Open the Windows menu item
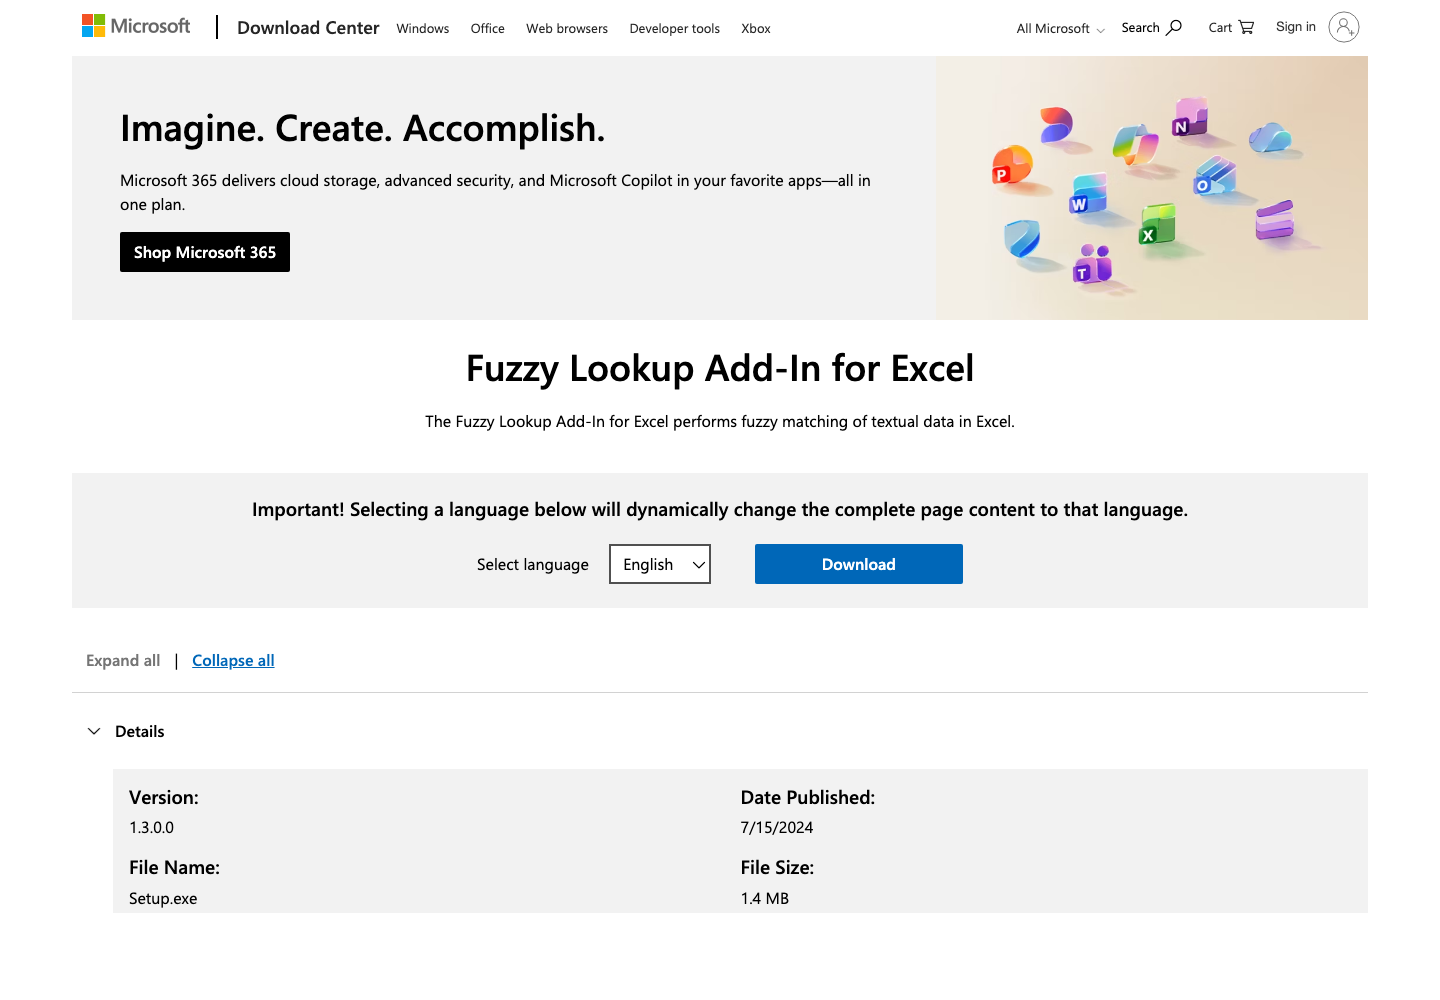The image size is (1440, 1000). (x=423, y=29)
